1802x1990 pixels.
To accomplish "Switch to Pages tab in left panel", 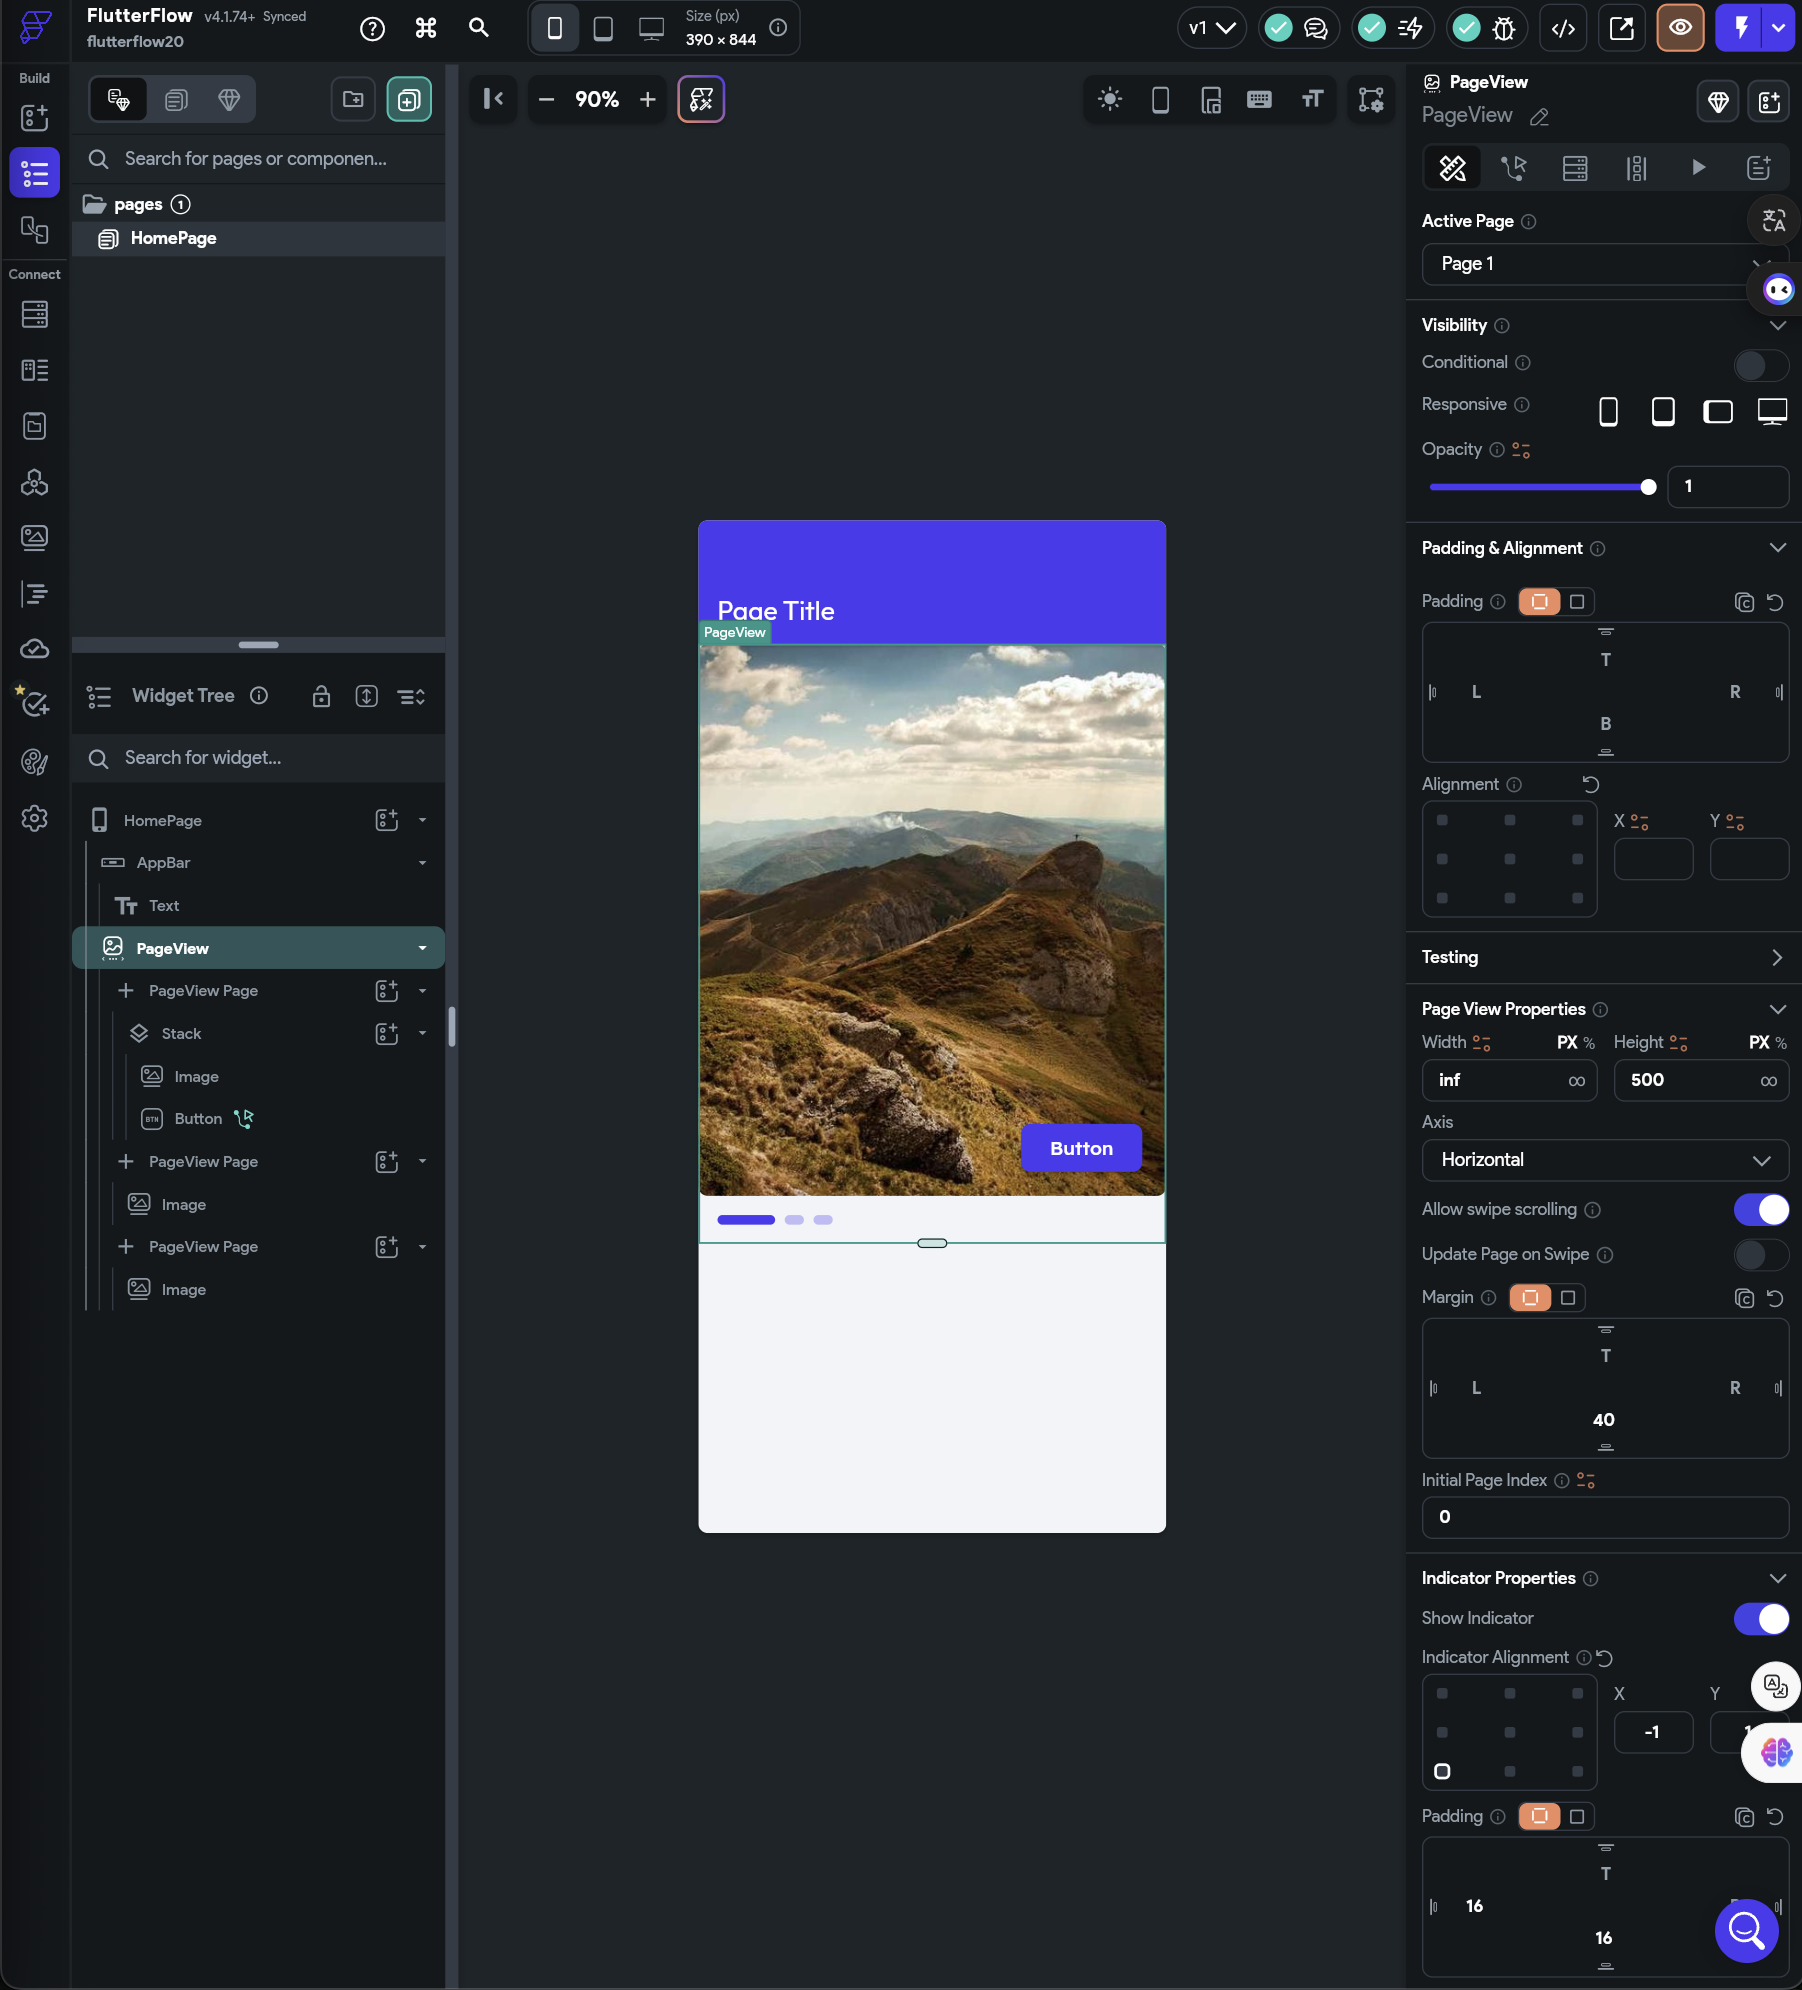I will click(176, 100).
